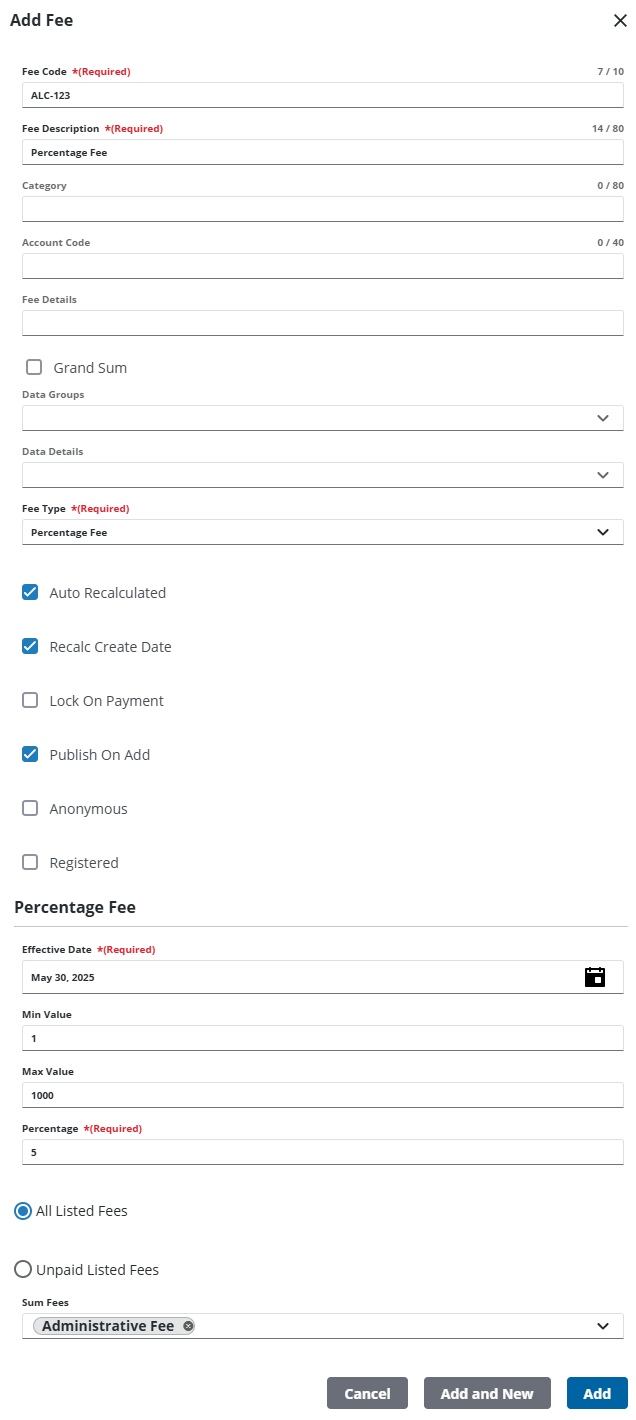Remove the Administrative Fee chip
Image resolution: width=636 pixels, height=1420 pixels.
(x=189, y=1326)
